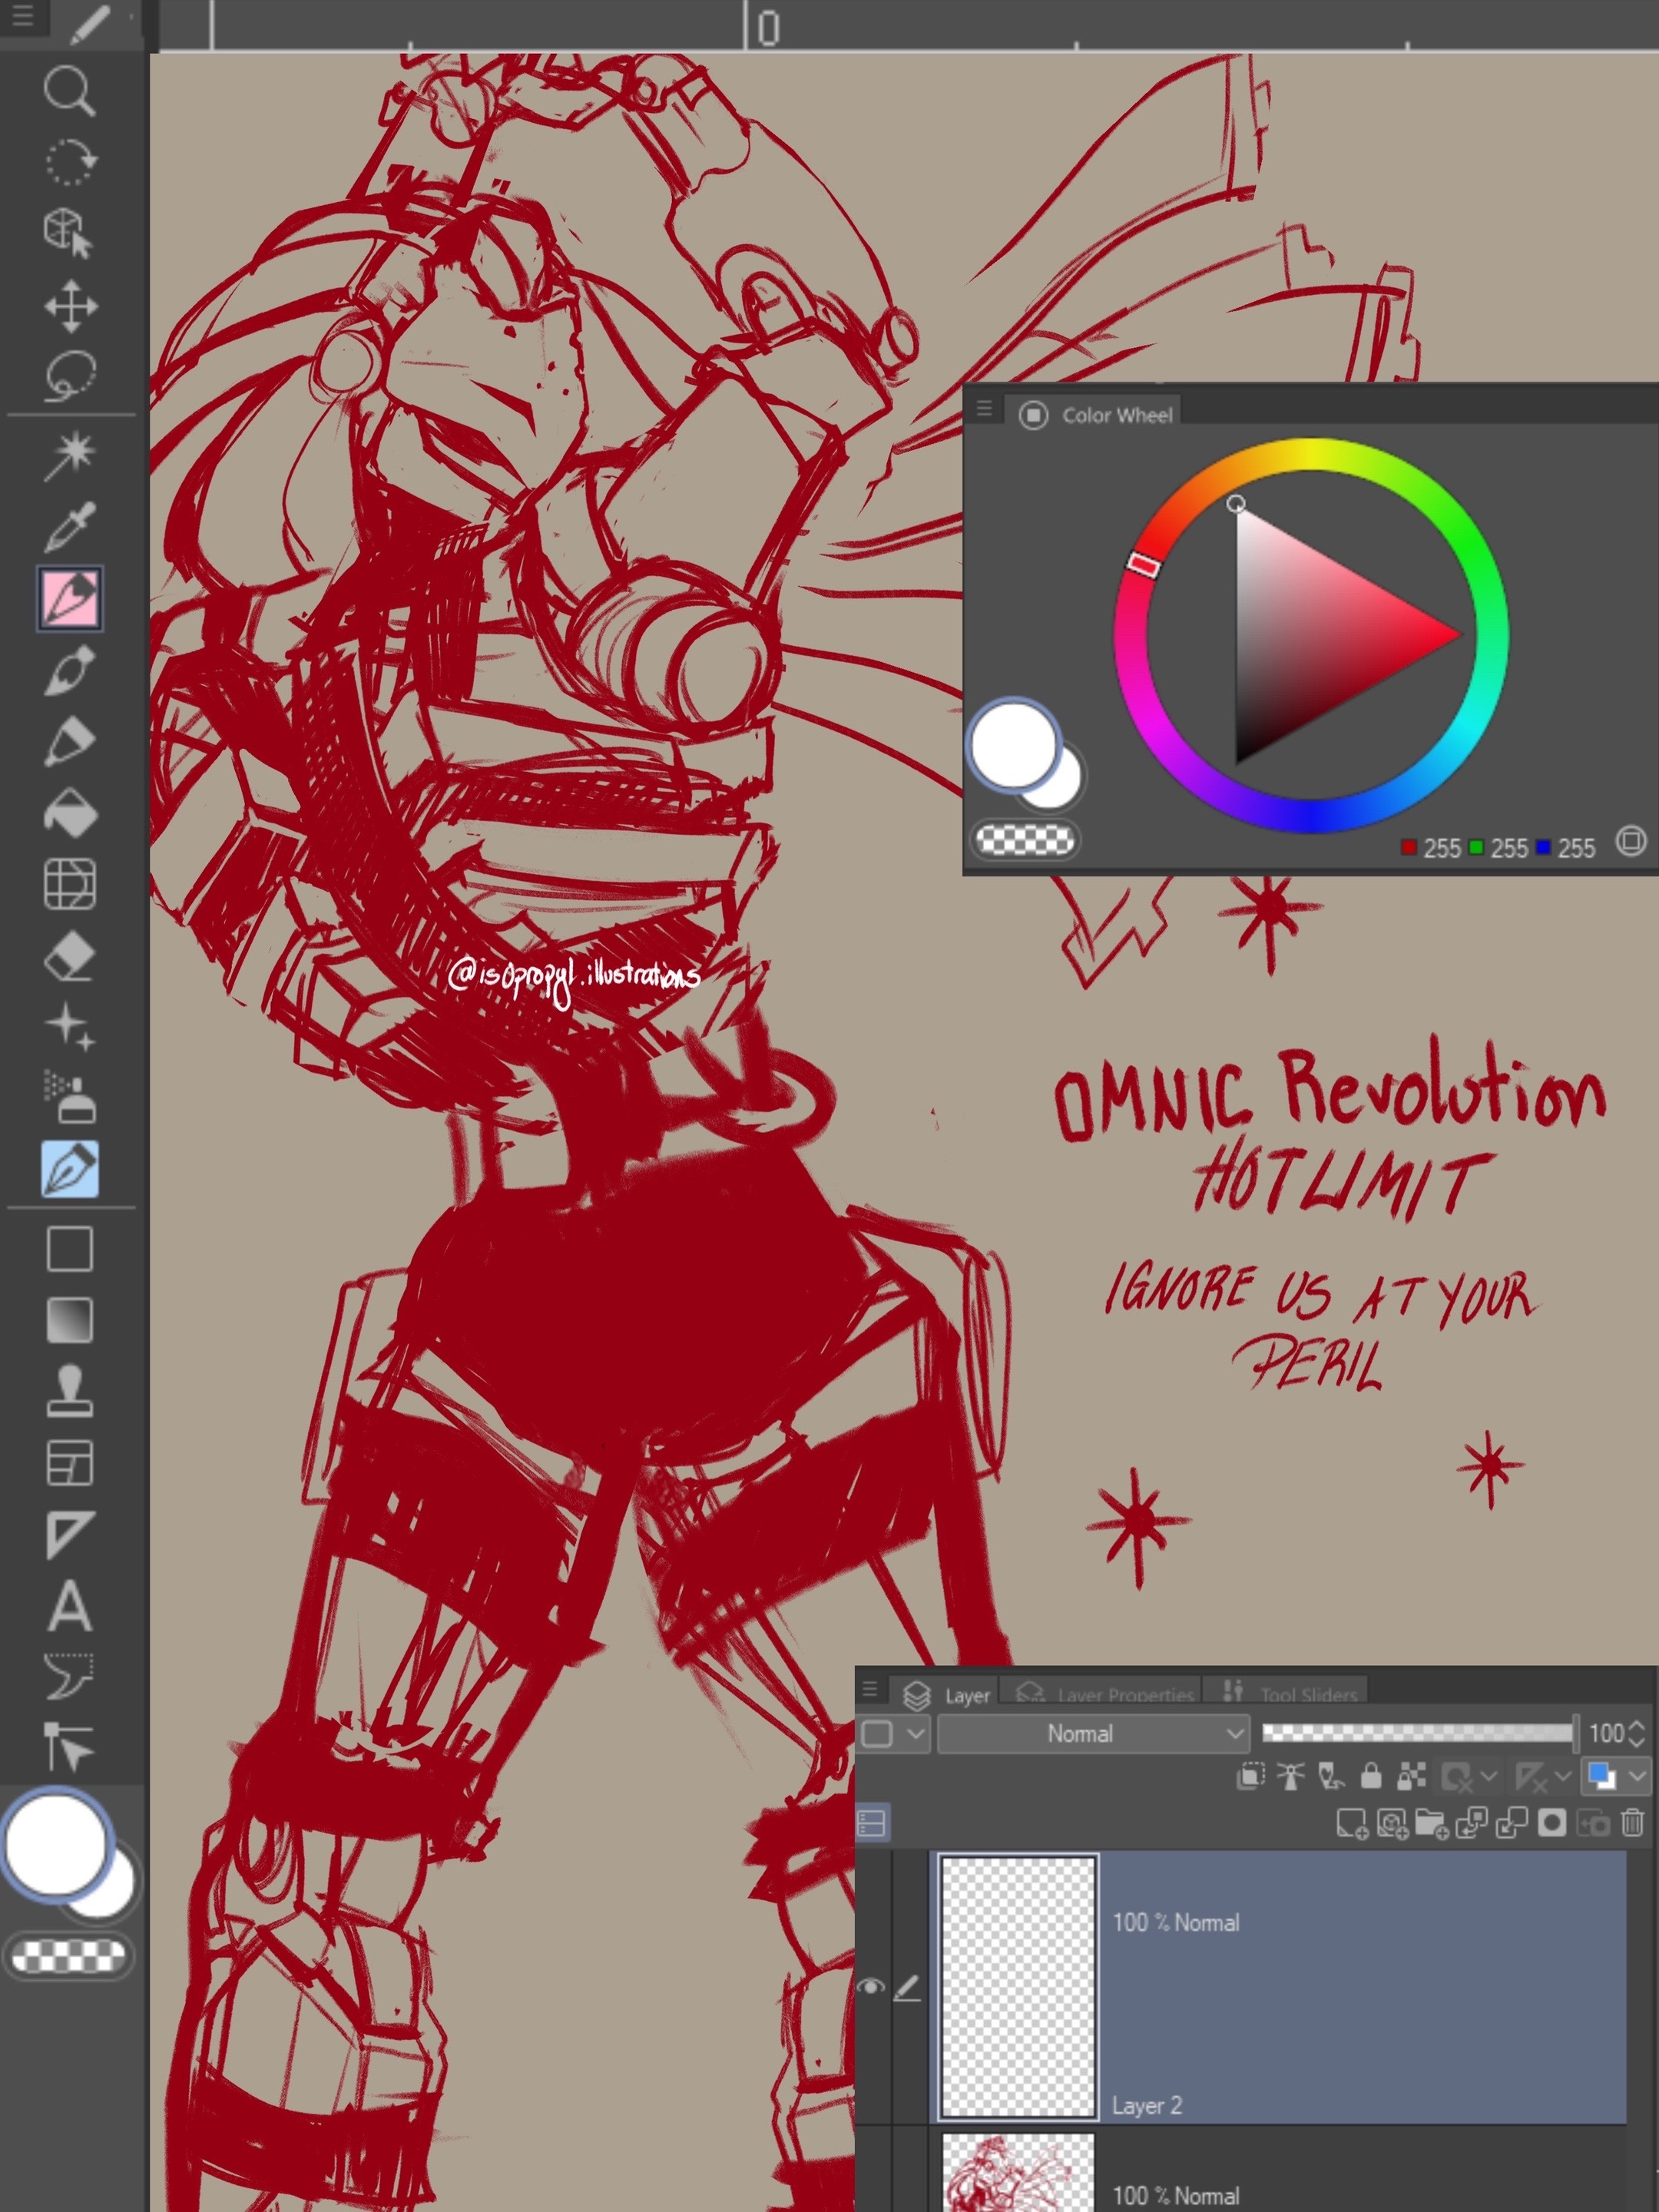
Task: Select the Gradient tool
Action: (x=70, y=1320)
